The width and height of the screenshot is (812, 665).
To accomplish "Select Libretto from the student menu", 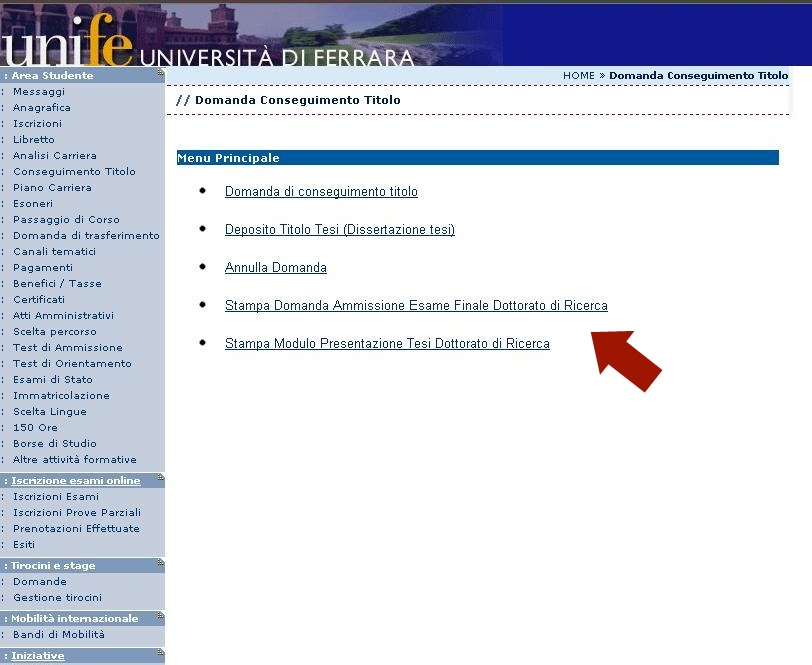I will 34,140.
